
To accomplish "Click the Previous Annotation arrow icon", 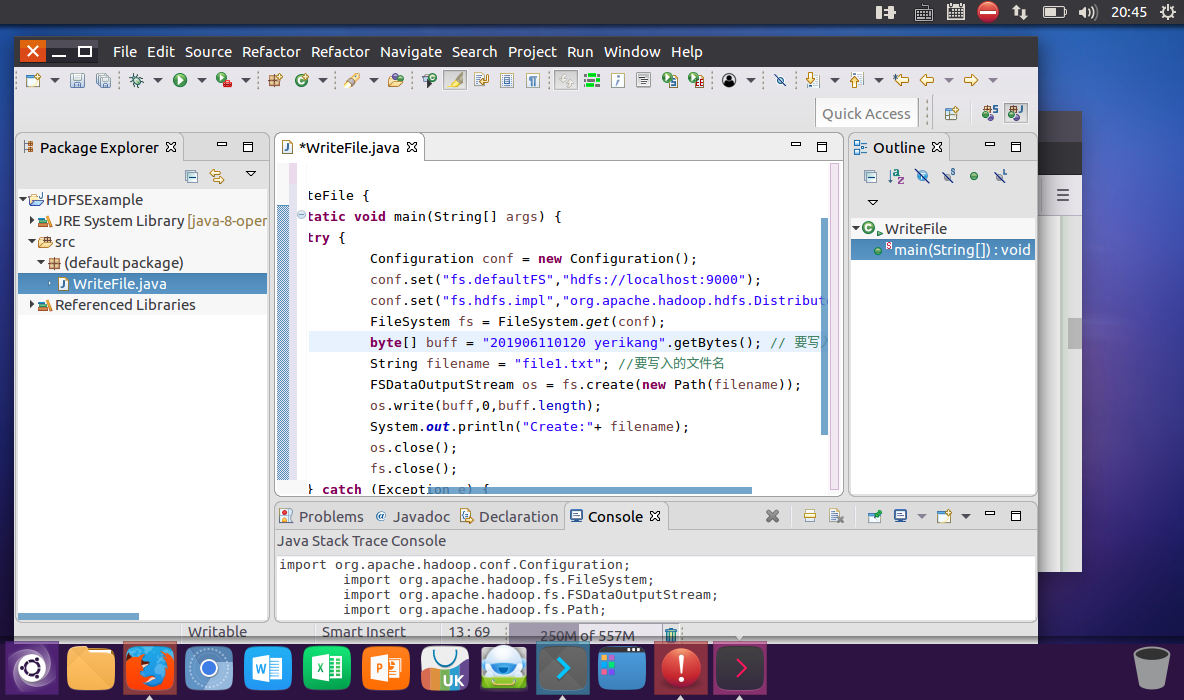I will pyautogui.click(x=856, y=80).
